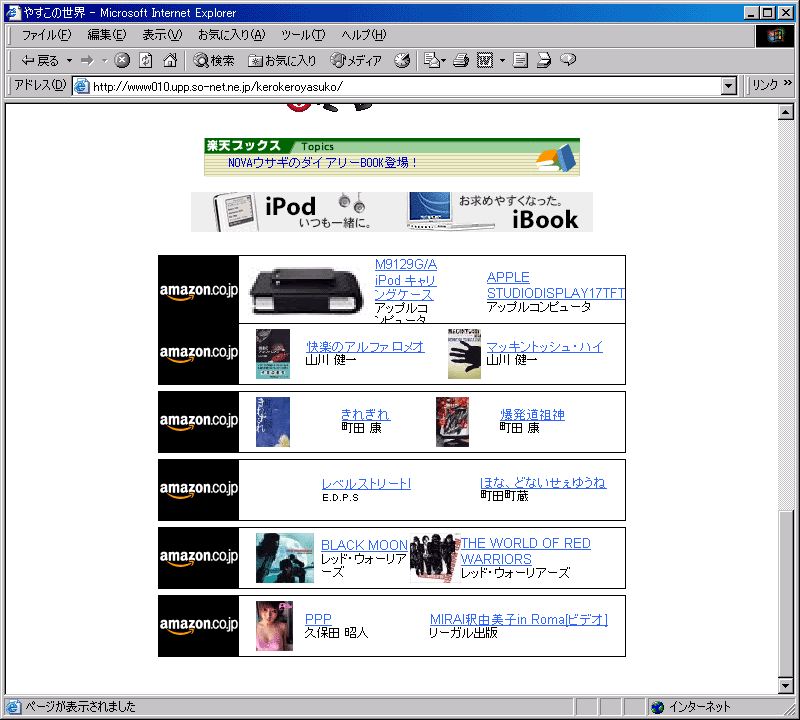Click the page icon in the address bar
Screen dimensions: 800x720
point(81,86)
